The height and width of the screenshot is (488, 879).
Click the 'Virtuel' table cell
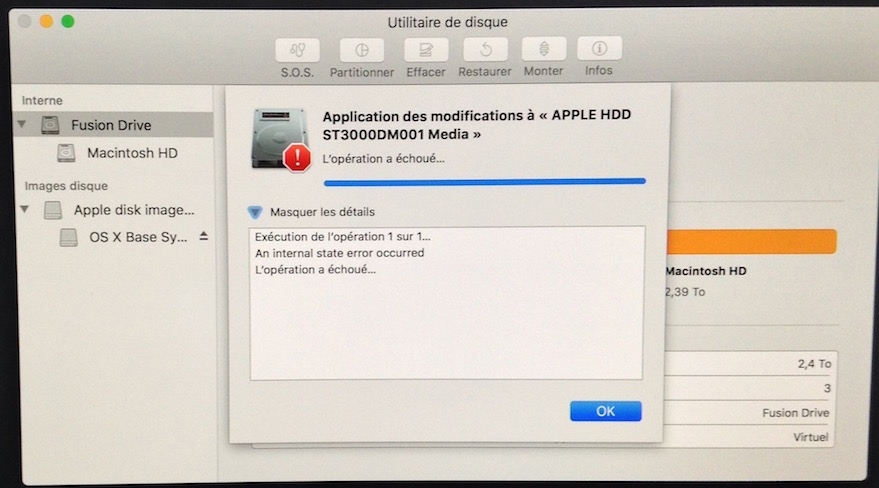[x=811, y=437]
